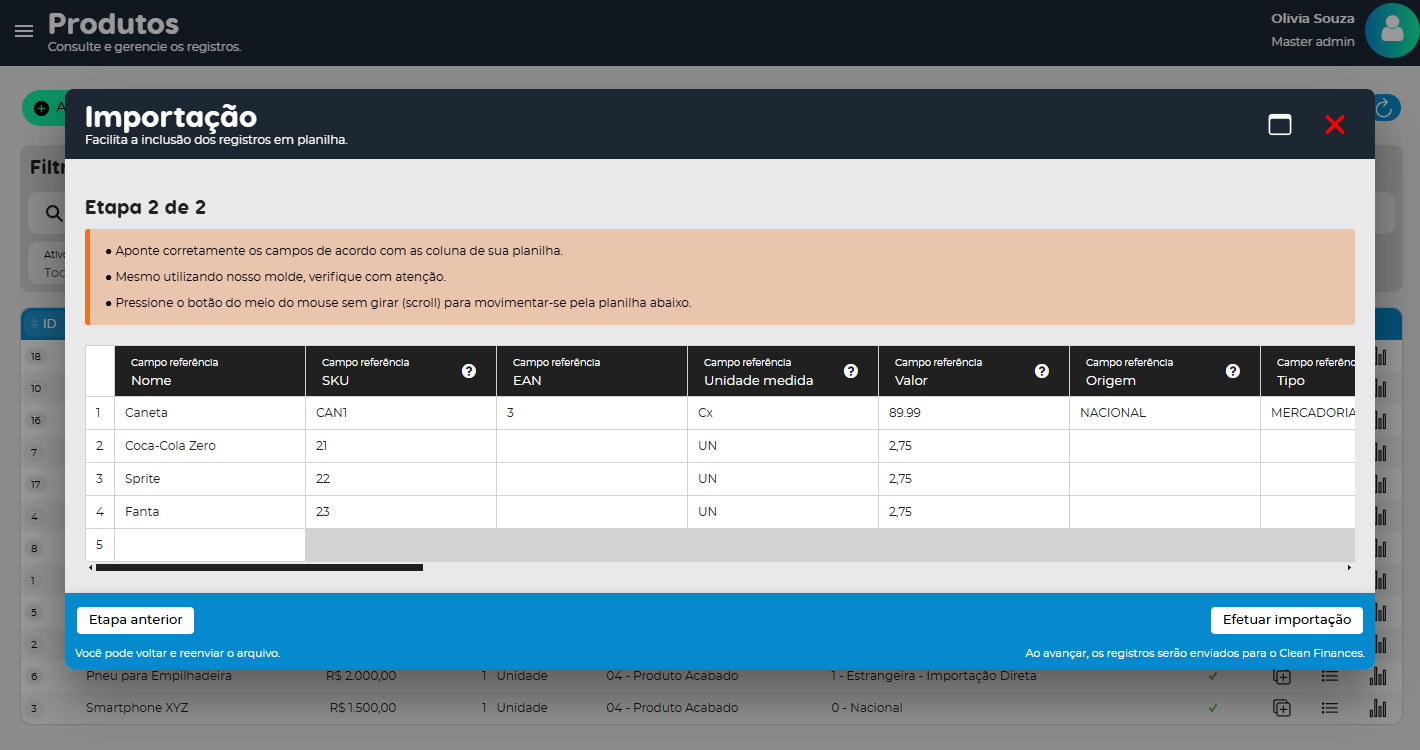Viewport: 1420px width, 750px height.
Task: Open the EAN reference field selector
Action: [x=591, y=372]
